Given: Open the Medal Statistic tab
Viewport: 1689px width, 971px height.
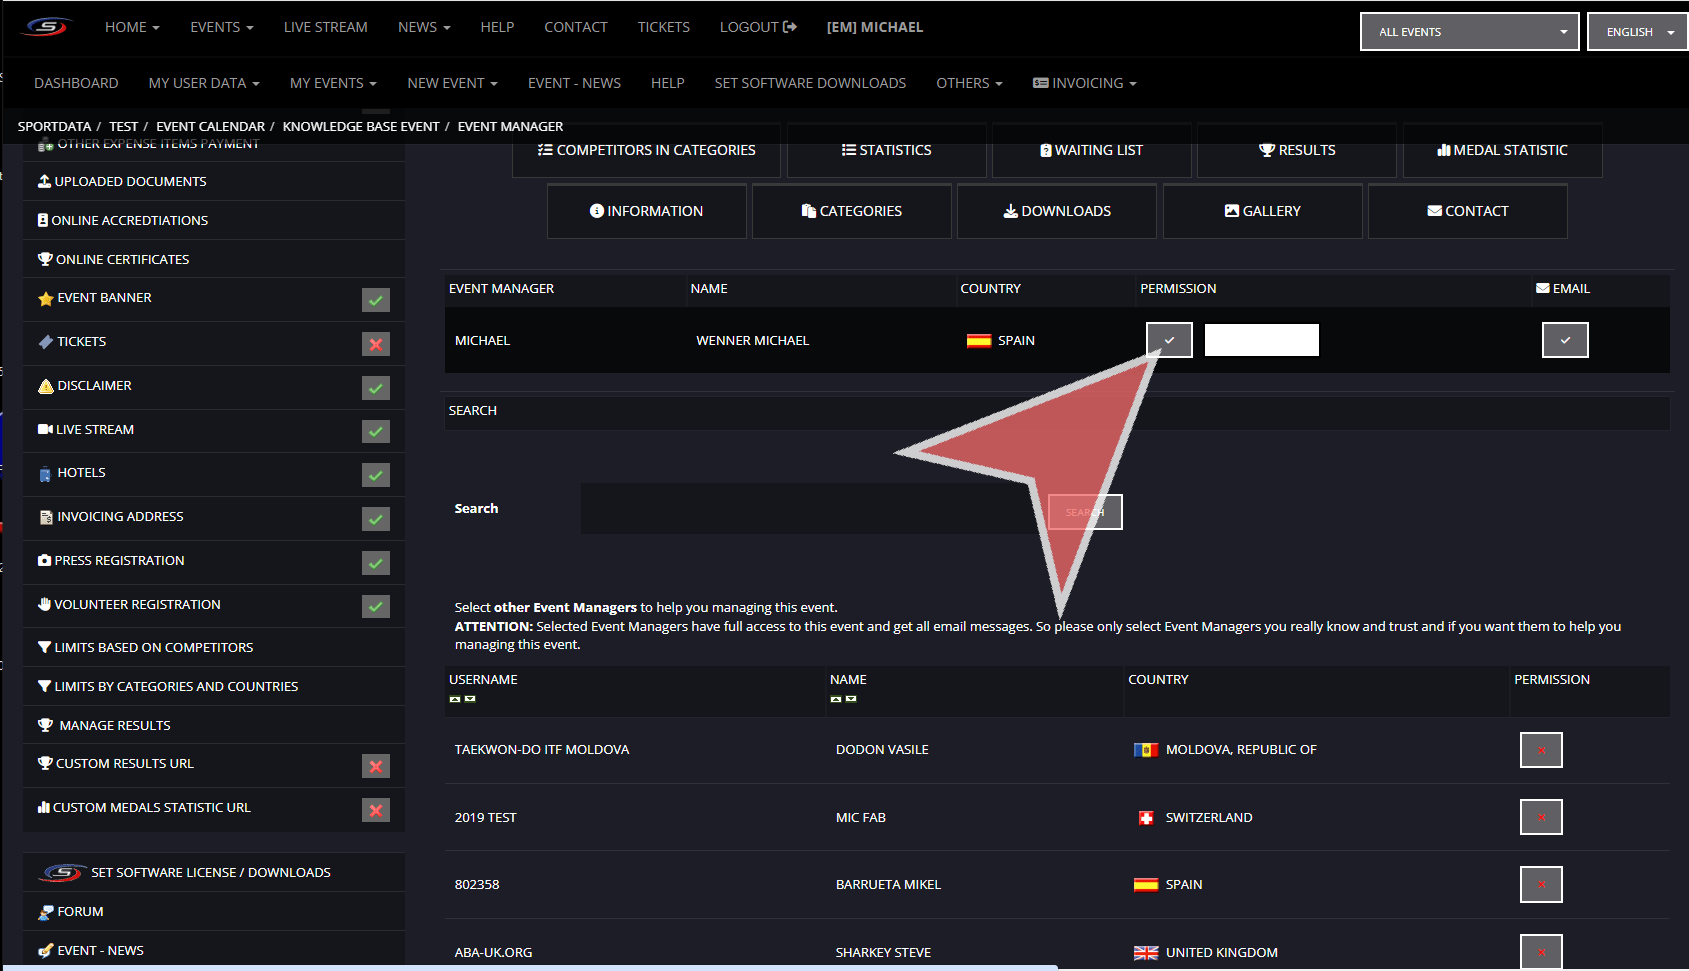Looking at the screenshot, I should coord(1502,150).
